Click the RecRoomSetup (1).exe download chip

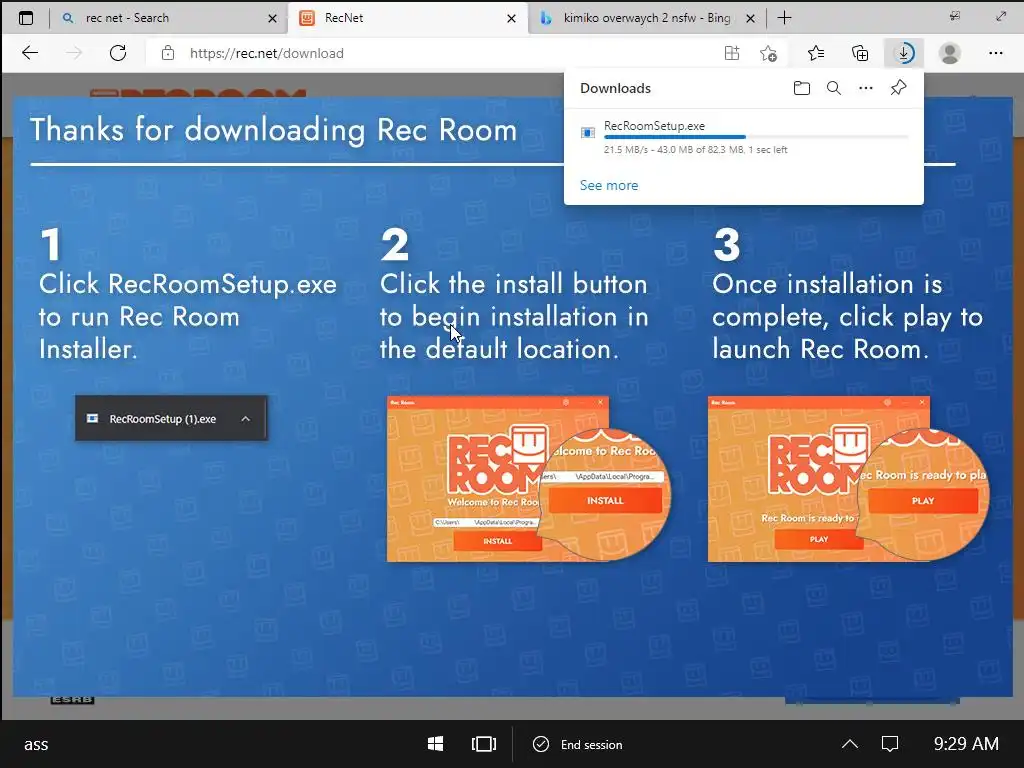170,418
